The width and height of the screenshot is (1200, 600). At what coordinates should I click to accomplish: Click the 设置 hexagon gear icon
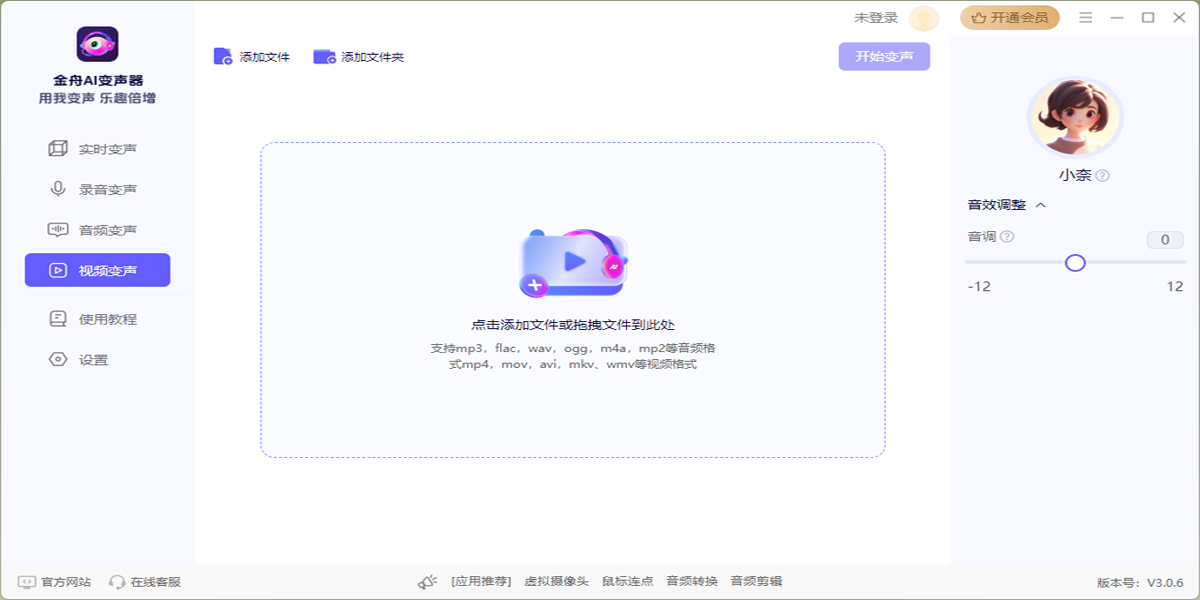click(58, 359)
